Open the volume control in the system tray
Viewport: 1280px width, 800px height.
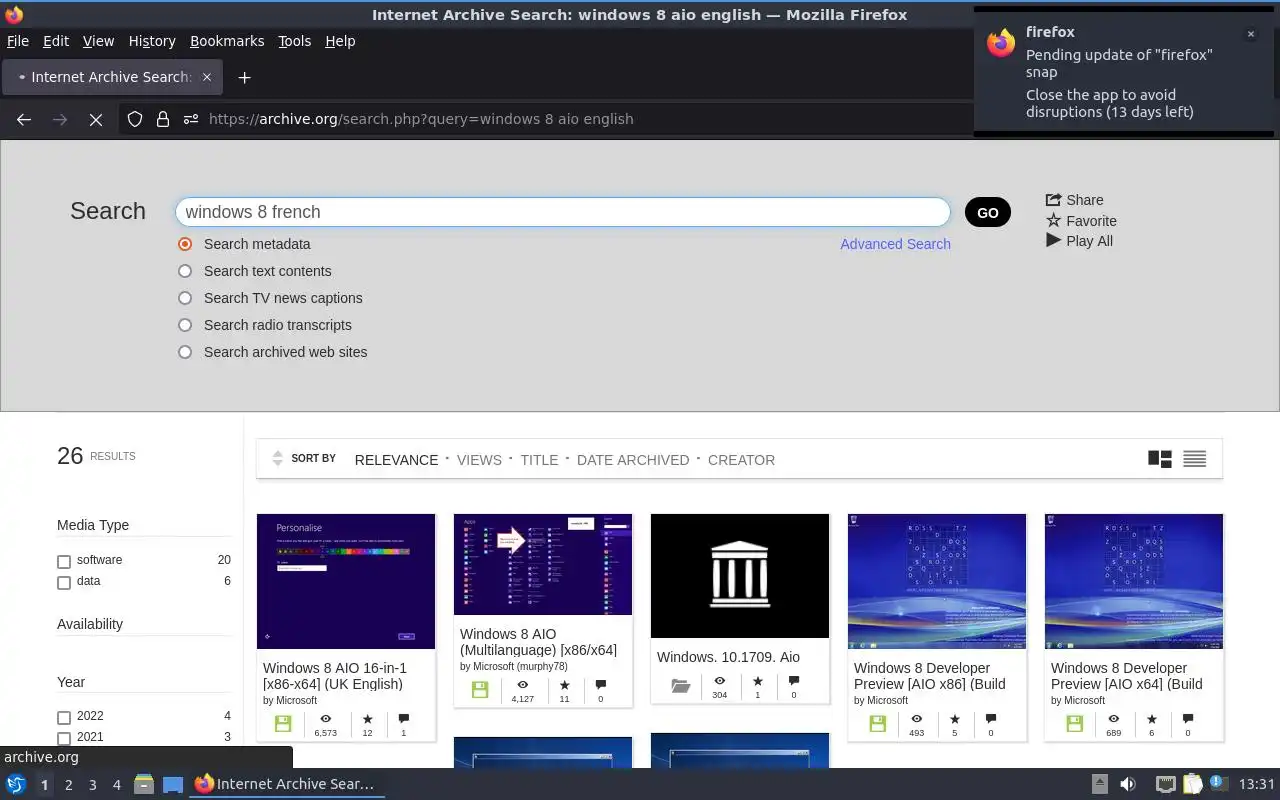click(1128, 784)
